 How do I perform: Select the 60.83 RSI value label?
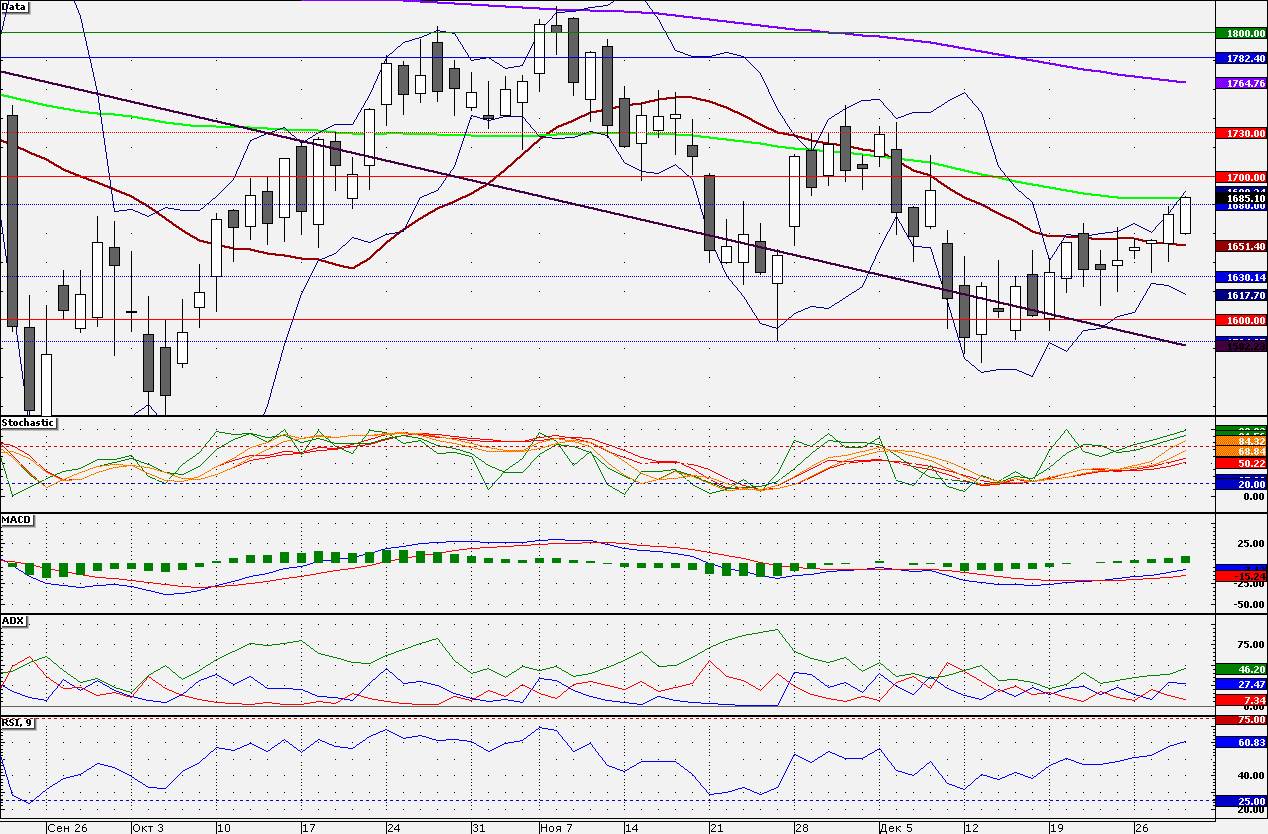1241,742
